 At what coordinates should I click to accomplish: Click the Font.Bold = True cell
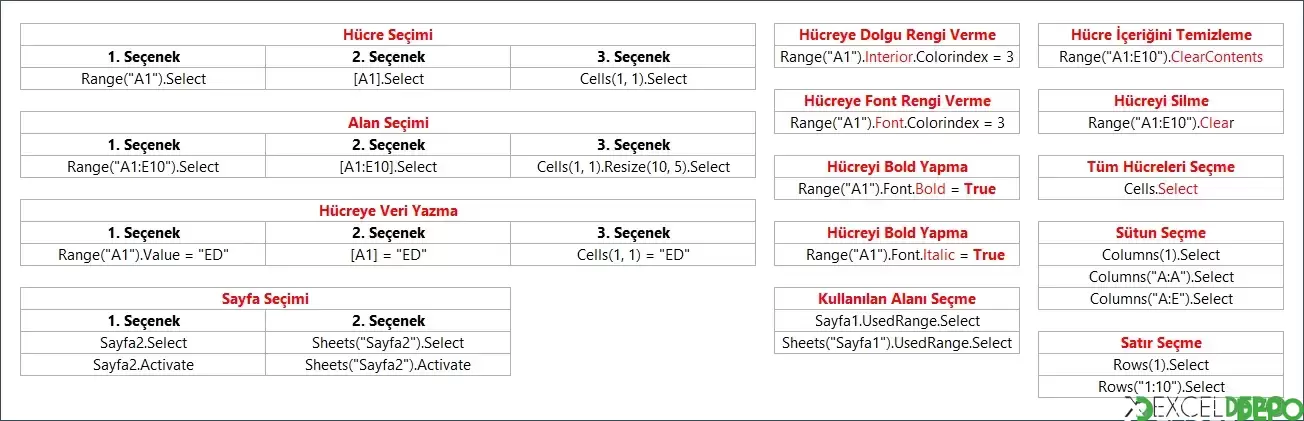pyautogui.click(x=897, y=189)
